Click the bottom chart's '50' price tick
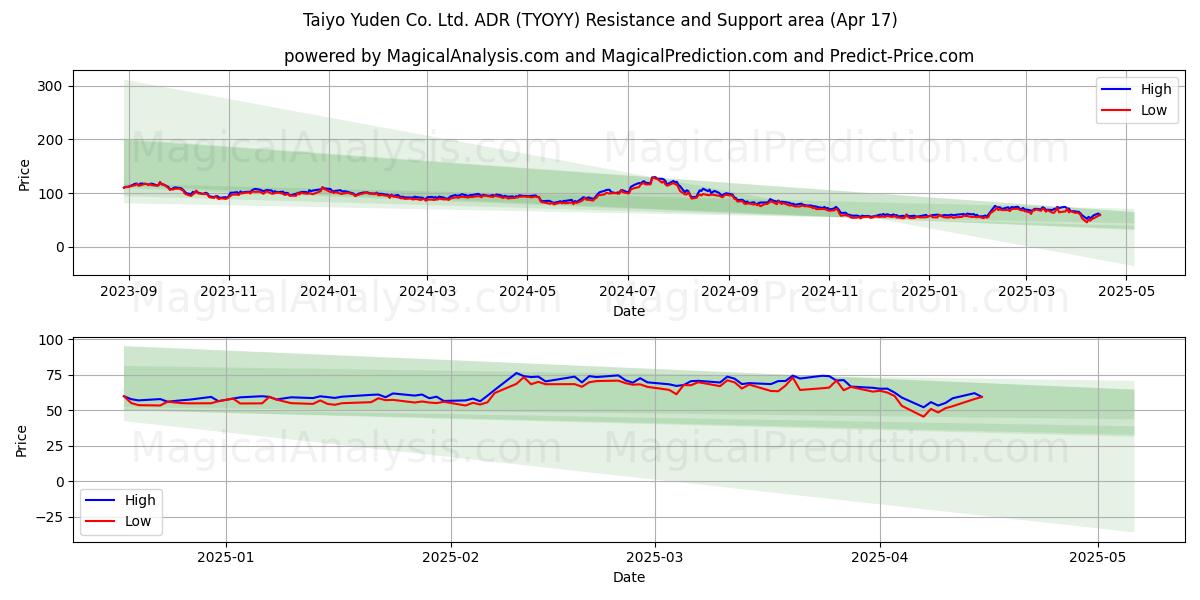Viewport: 1200px width, 600px height. (x=56, y=411)
